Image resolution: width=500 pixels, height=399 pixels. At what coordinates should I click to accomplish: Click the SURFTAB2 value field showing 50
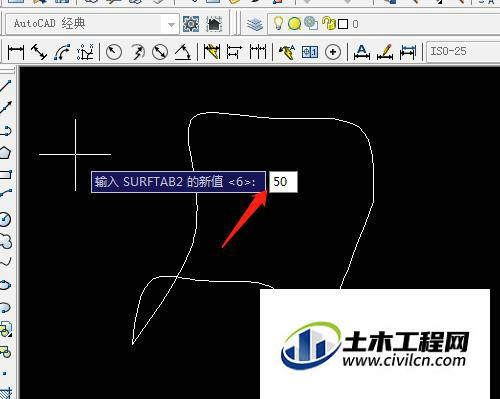[283, 182]
